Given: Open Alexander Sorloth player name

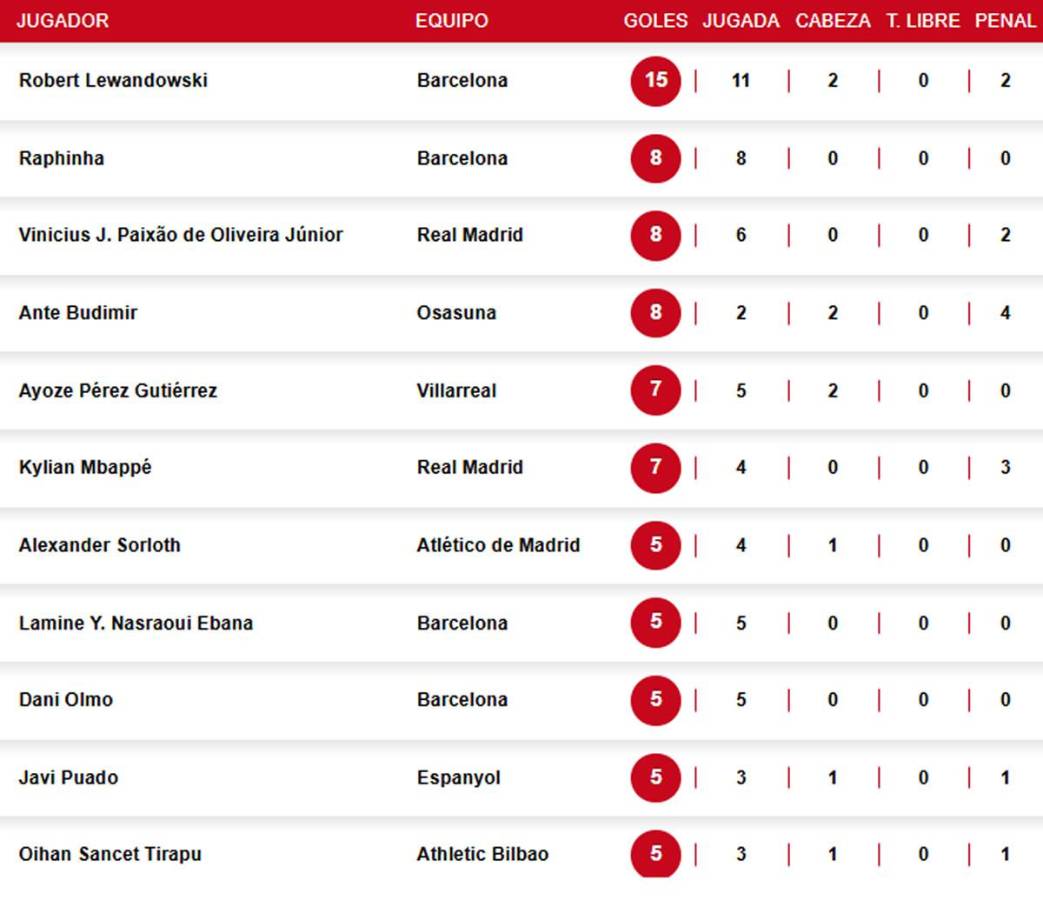Looking at the screenshot, I should click(100, 545).
